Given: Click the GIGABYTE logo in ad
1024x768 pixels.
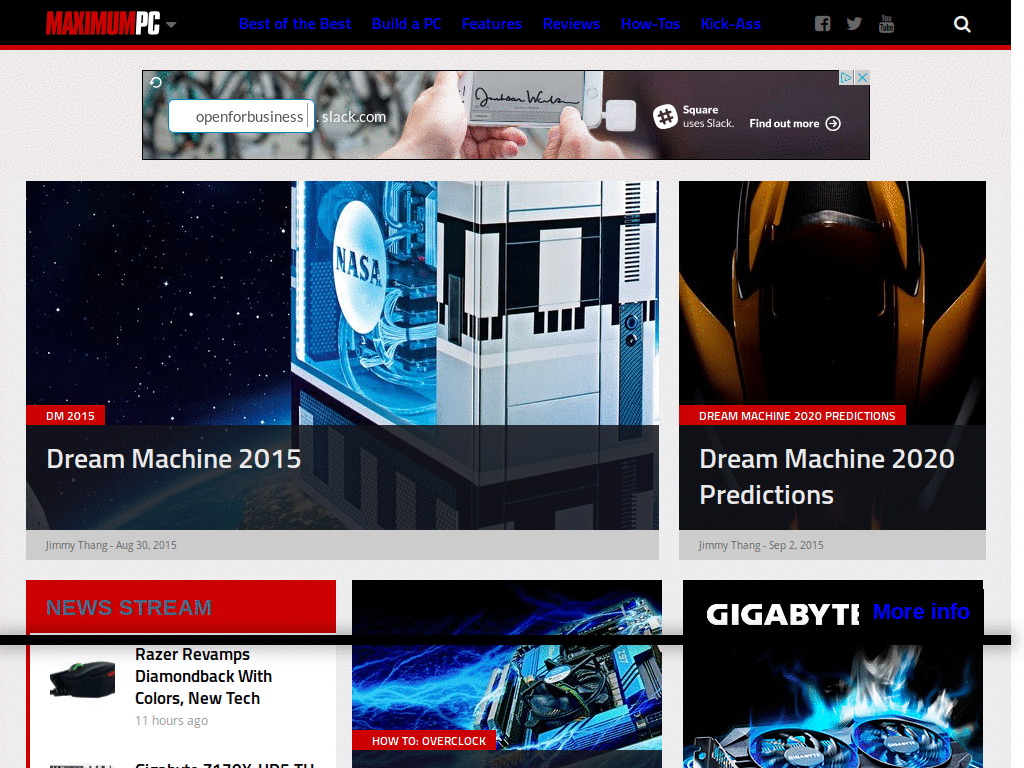Looking at the screenshot, I should pyautogui.click(x=782, y=615).
